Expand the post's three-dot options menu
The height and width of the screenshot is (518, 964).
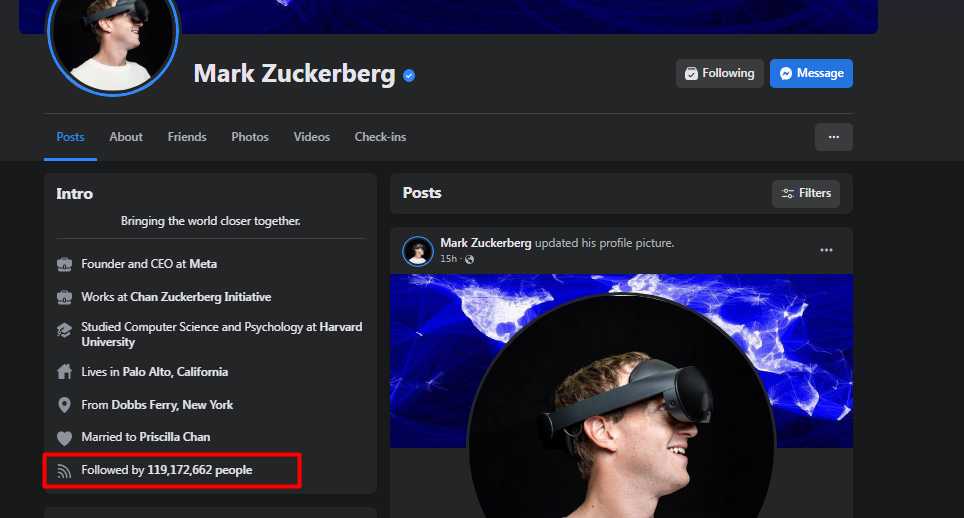click(826, 250)
